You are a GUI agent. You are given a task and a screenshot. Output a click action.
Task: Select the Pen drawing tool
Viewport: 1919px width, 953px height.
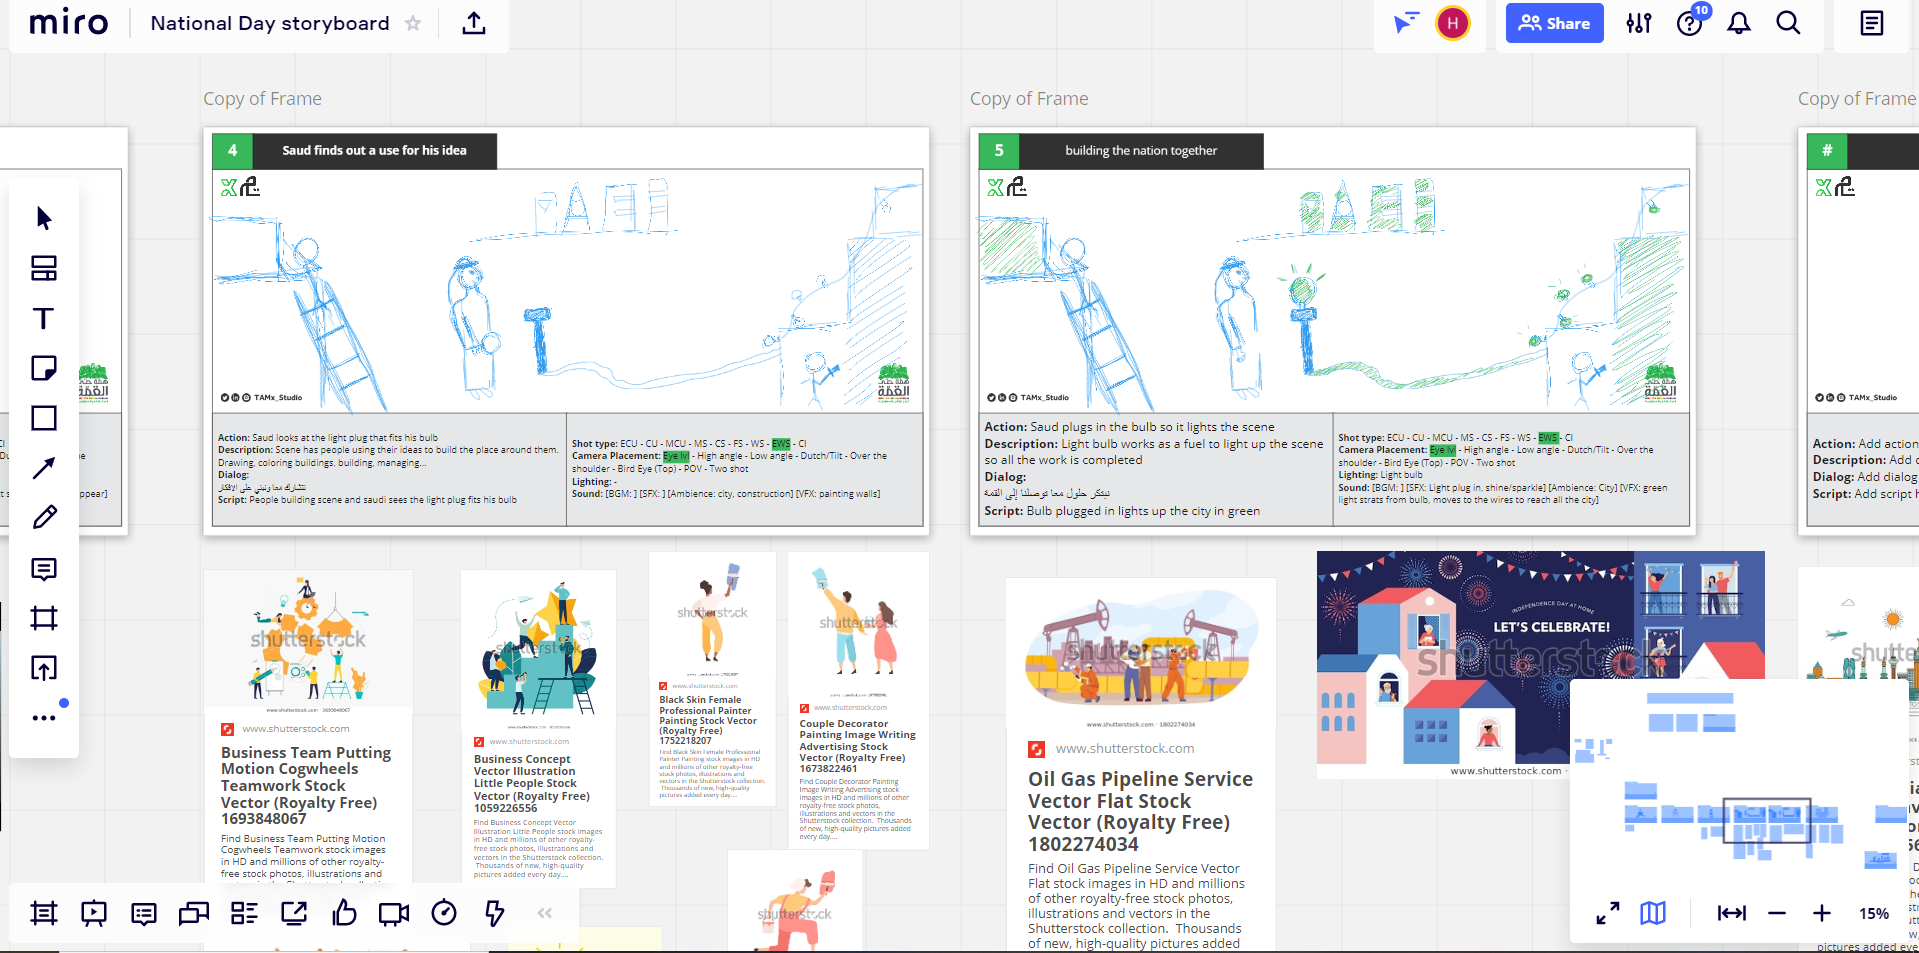pyautogui.click(x=44, y=518)
